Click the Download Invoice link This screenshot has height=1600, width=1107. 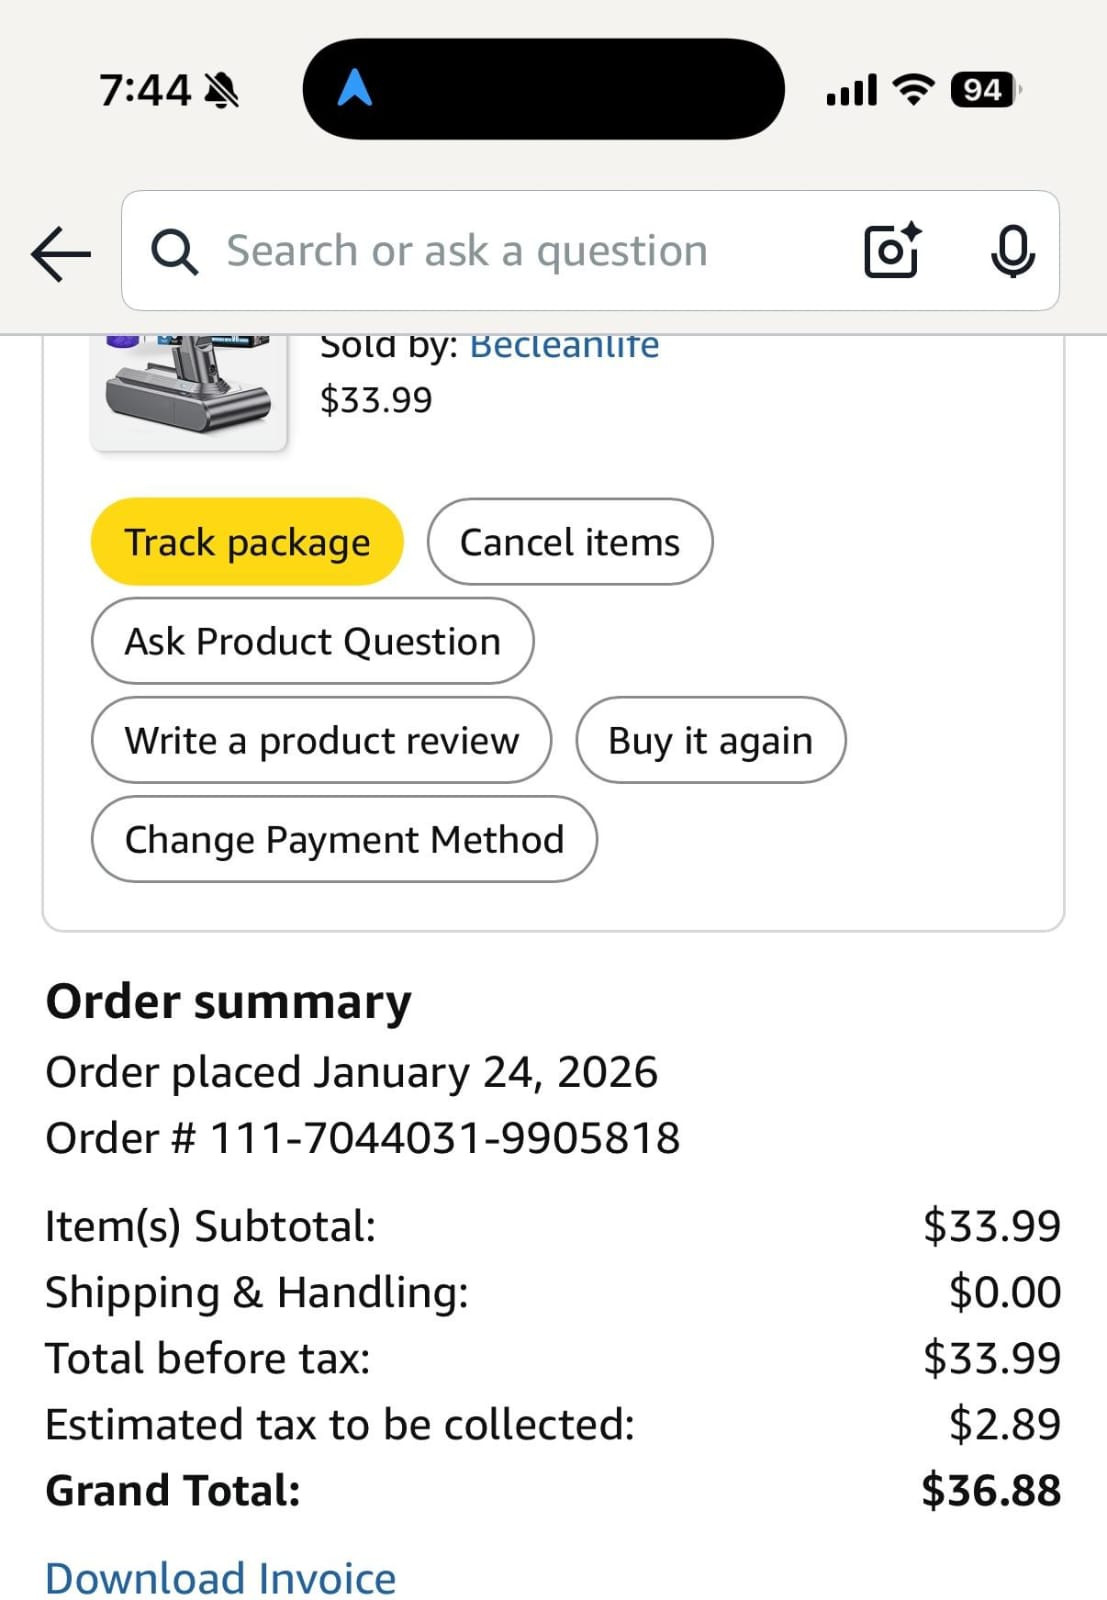(x=221, y=1578)
